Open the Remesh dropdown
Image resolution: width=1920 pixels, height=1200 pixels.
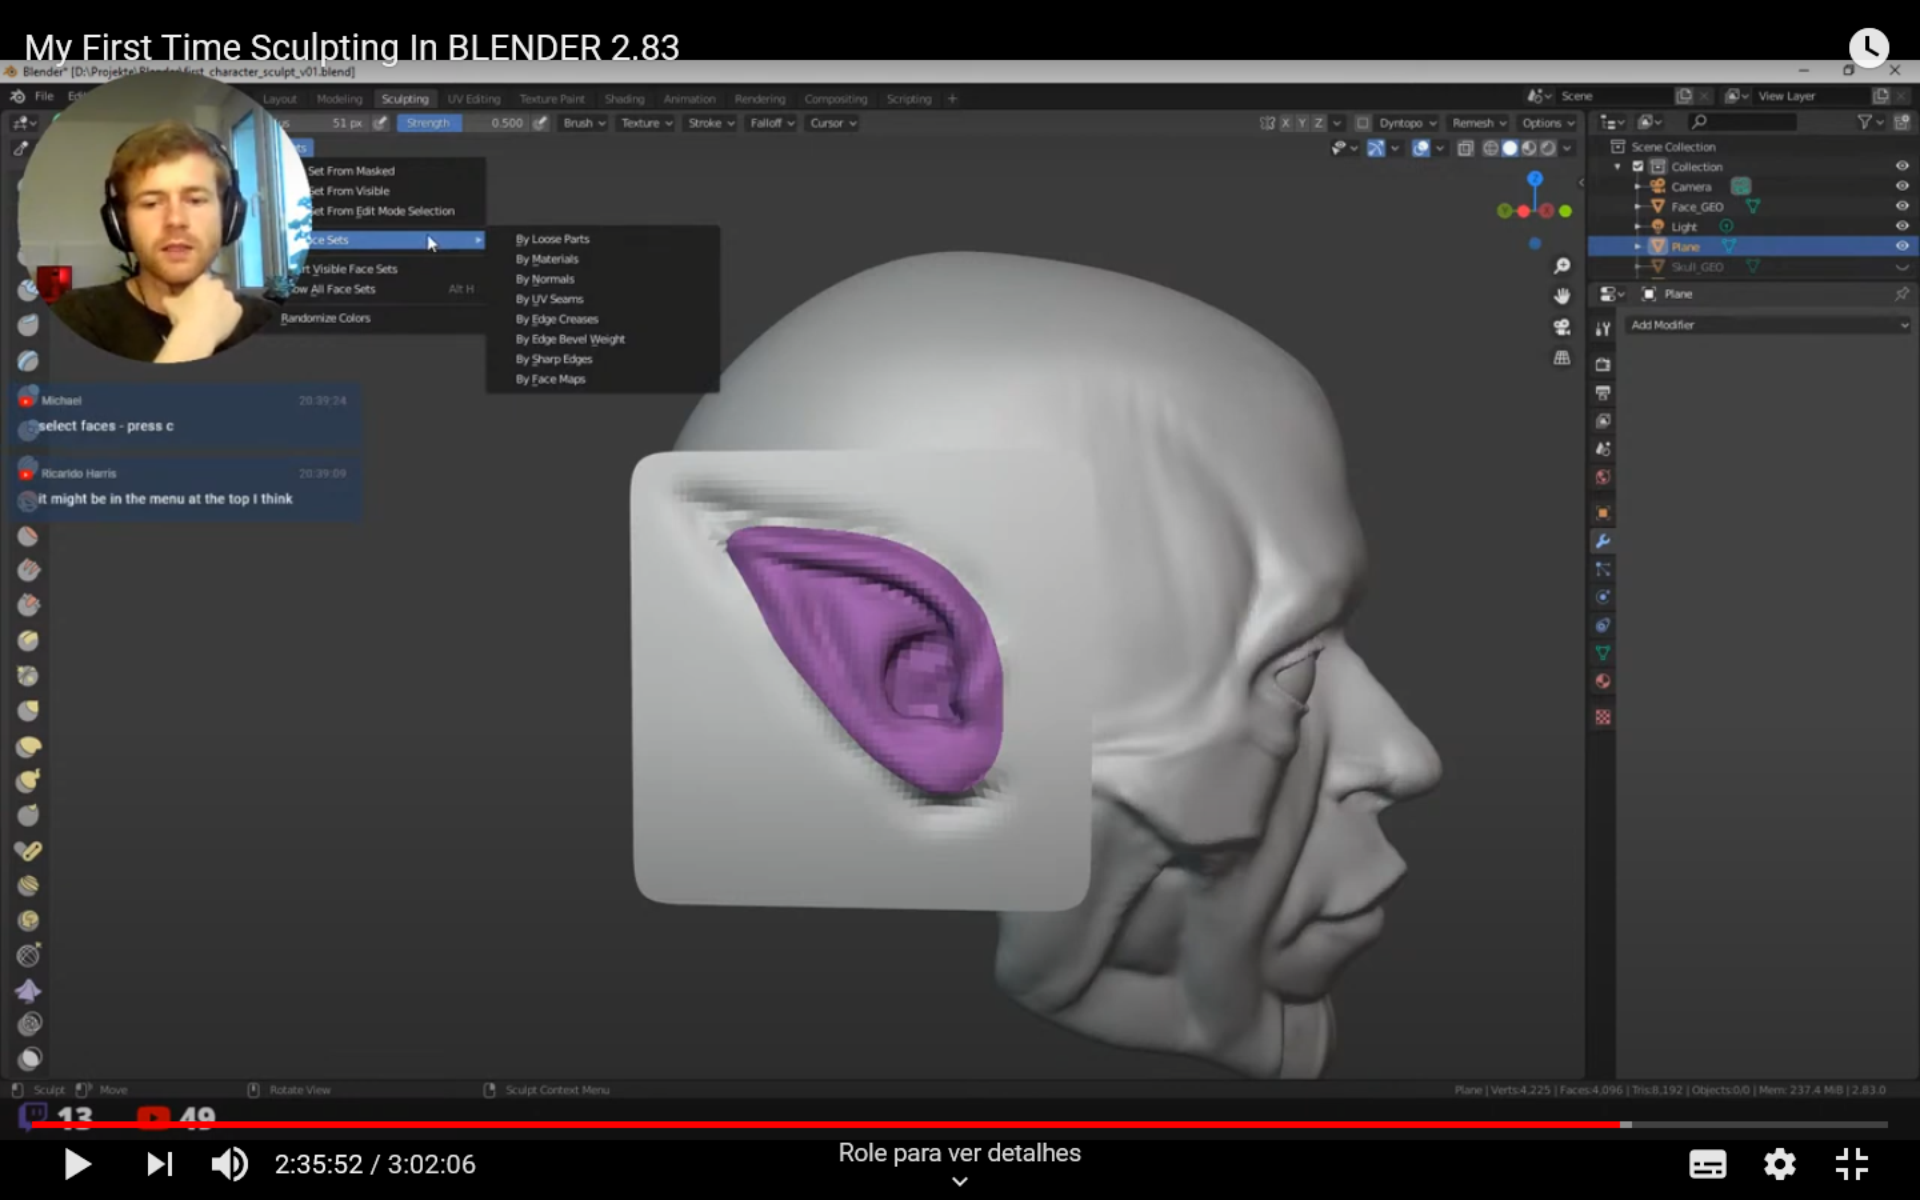click(1479, 123)
